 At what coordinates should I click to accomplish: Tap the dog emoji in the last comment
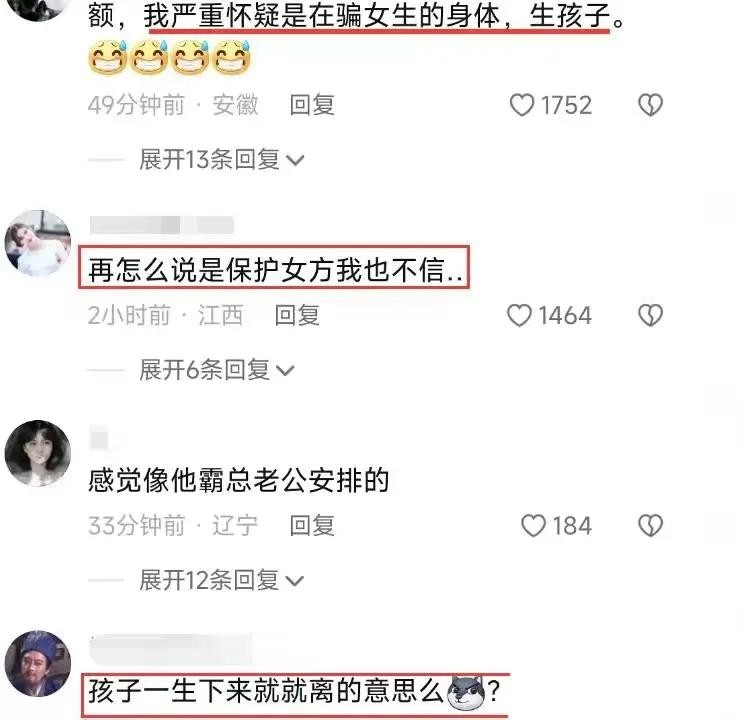tap(467, 692)
